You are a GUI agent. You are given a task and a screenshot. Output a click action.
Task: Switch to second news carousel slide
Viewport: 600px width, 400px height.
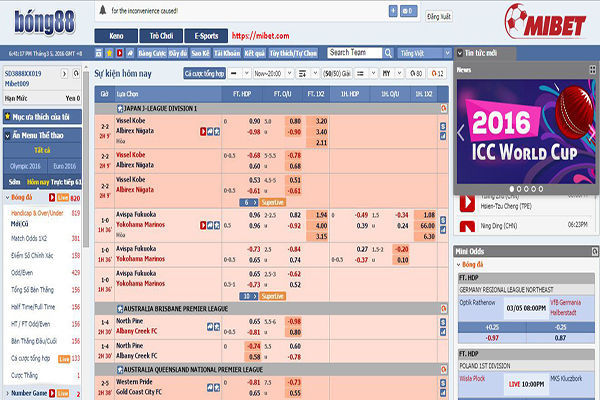519,189
